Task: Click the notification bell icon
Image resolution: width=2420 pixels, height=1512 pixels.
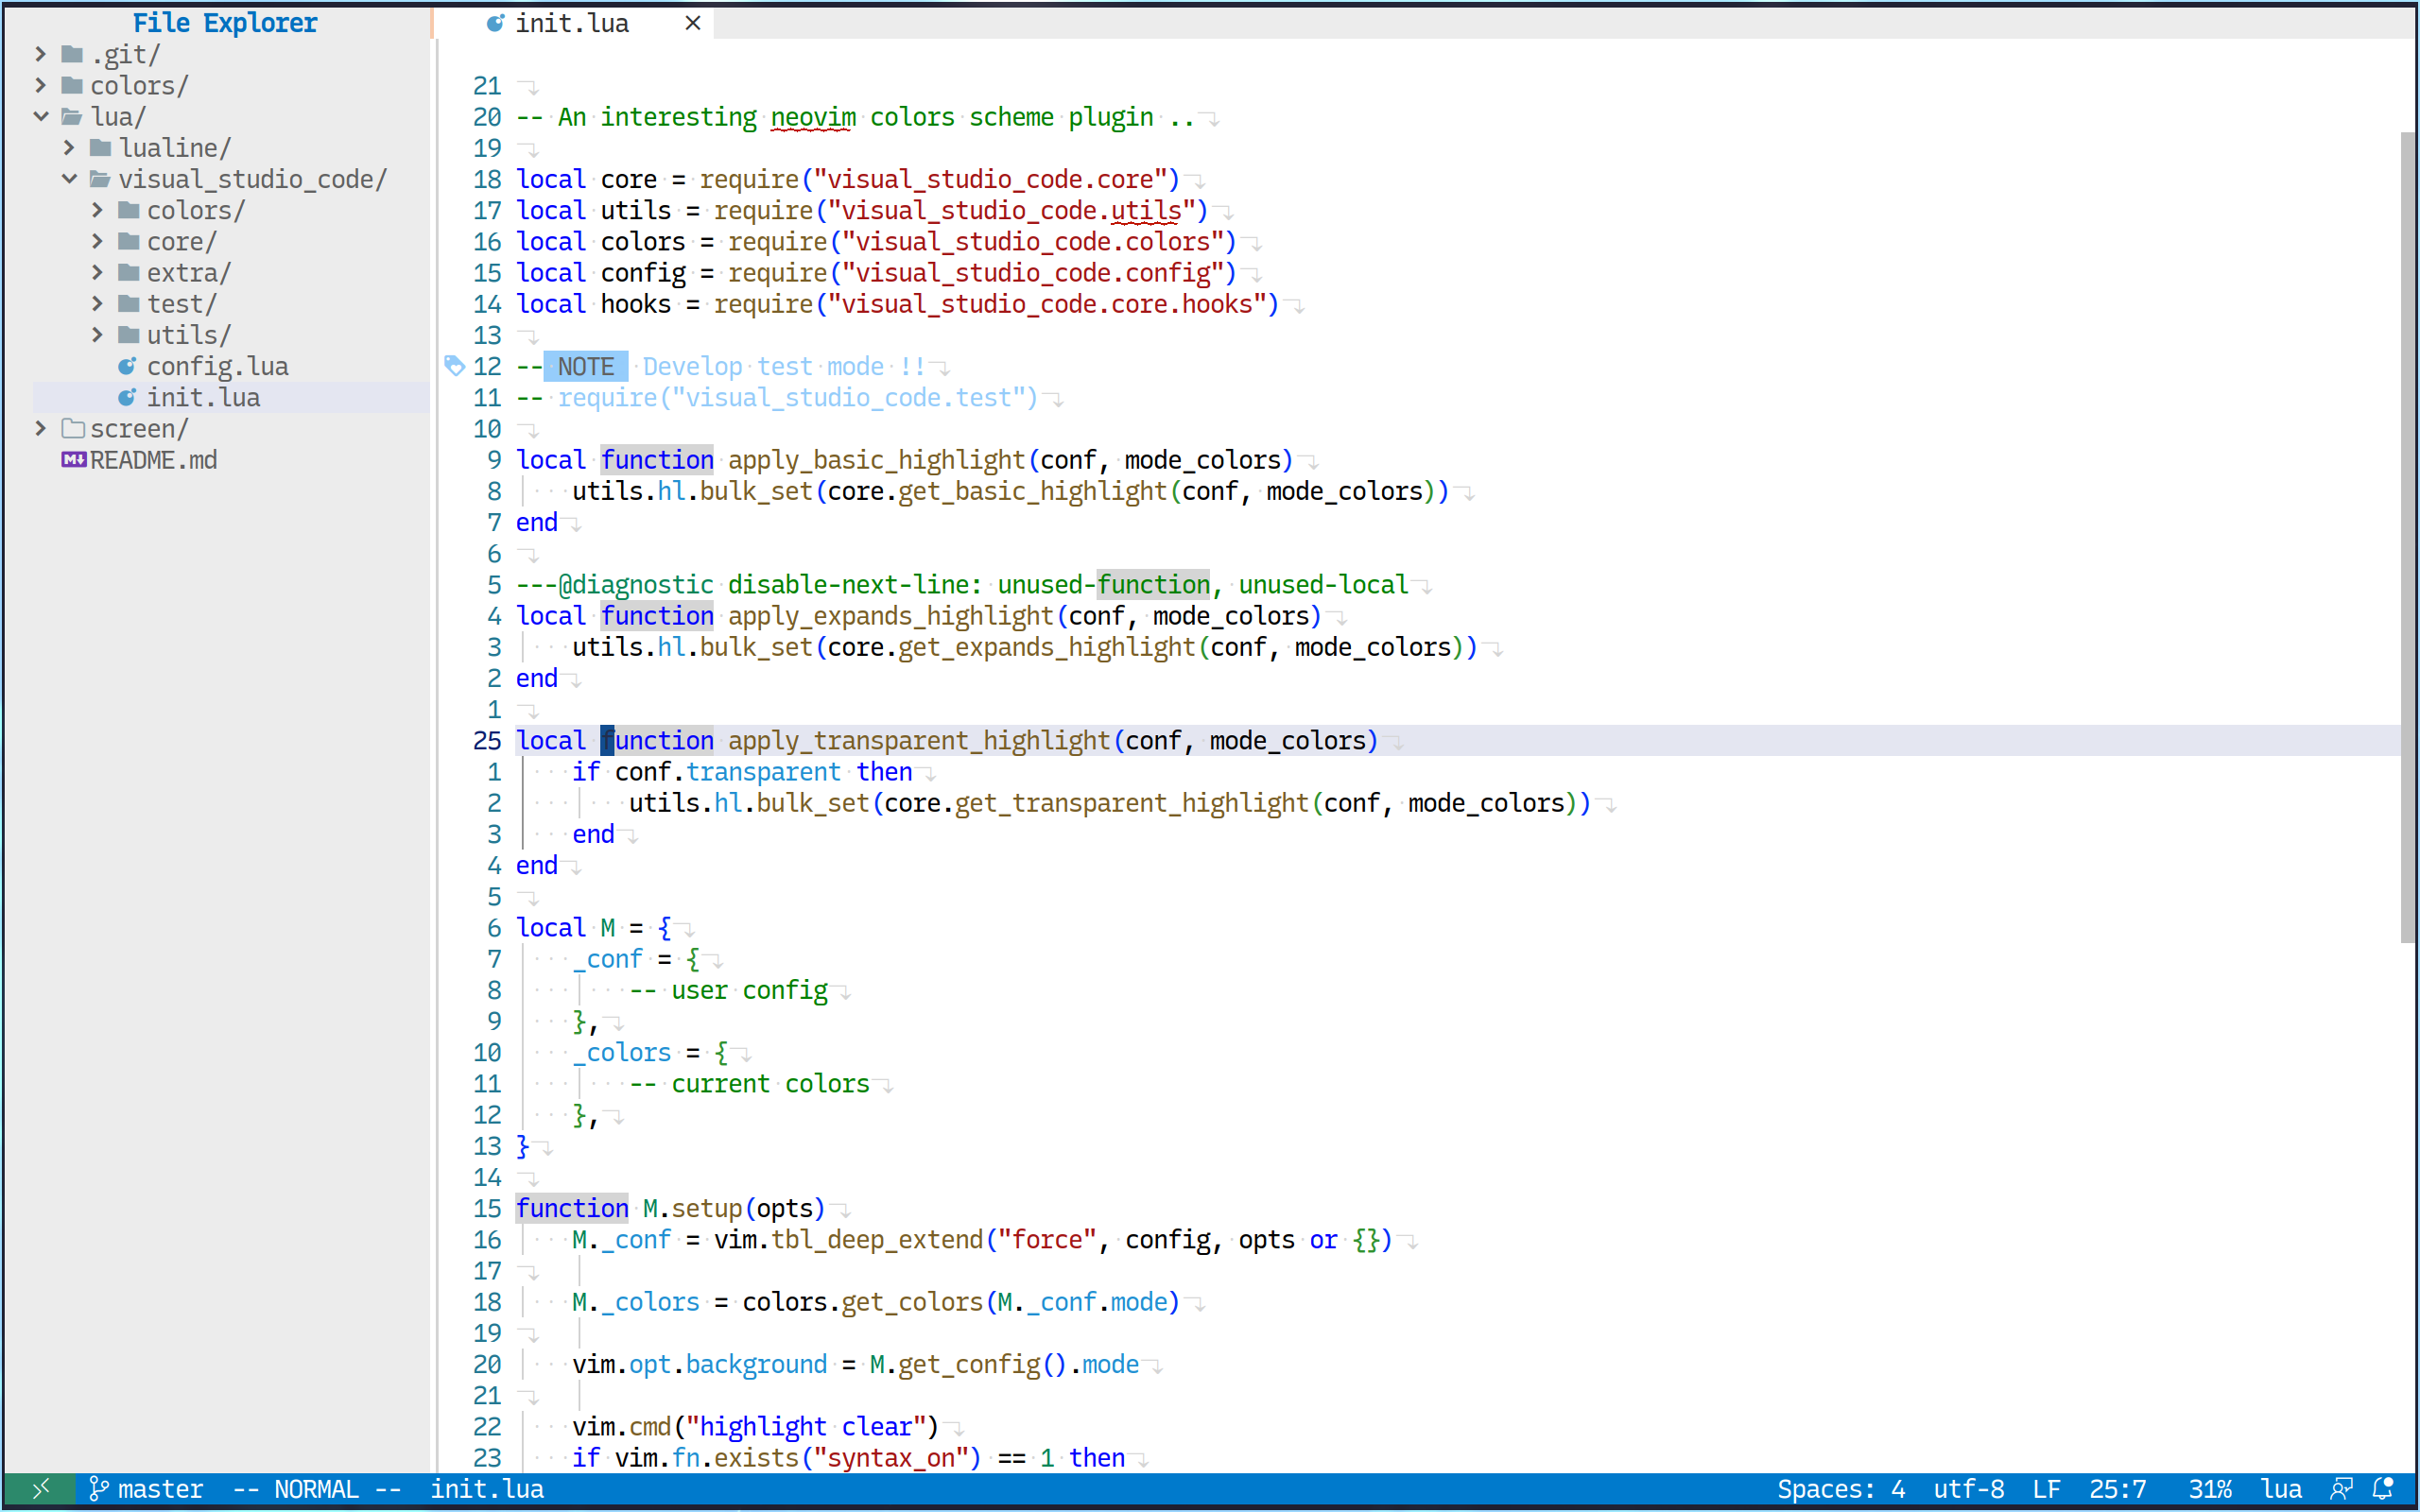Action: (2383, 1489)
